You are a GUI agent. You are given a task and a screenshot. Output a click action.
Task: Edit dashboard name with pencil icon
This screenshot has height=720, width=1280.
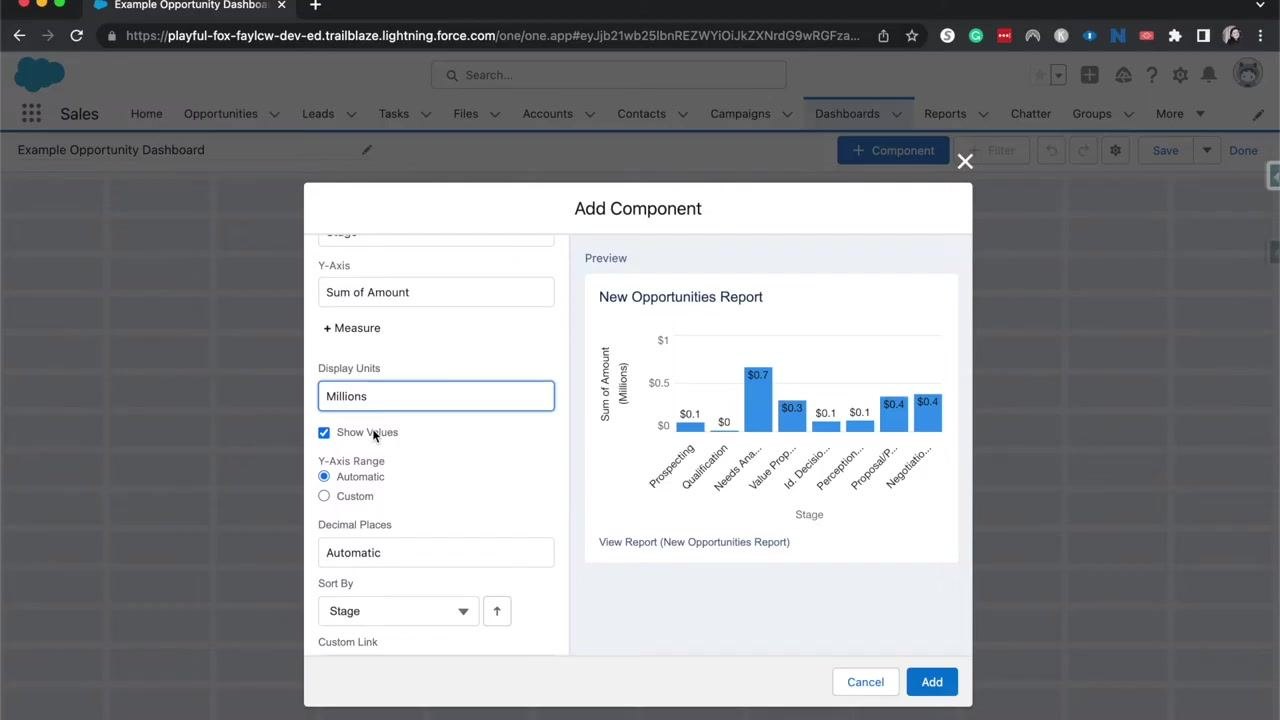tap(367, 150)
